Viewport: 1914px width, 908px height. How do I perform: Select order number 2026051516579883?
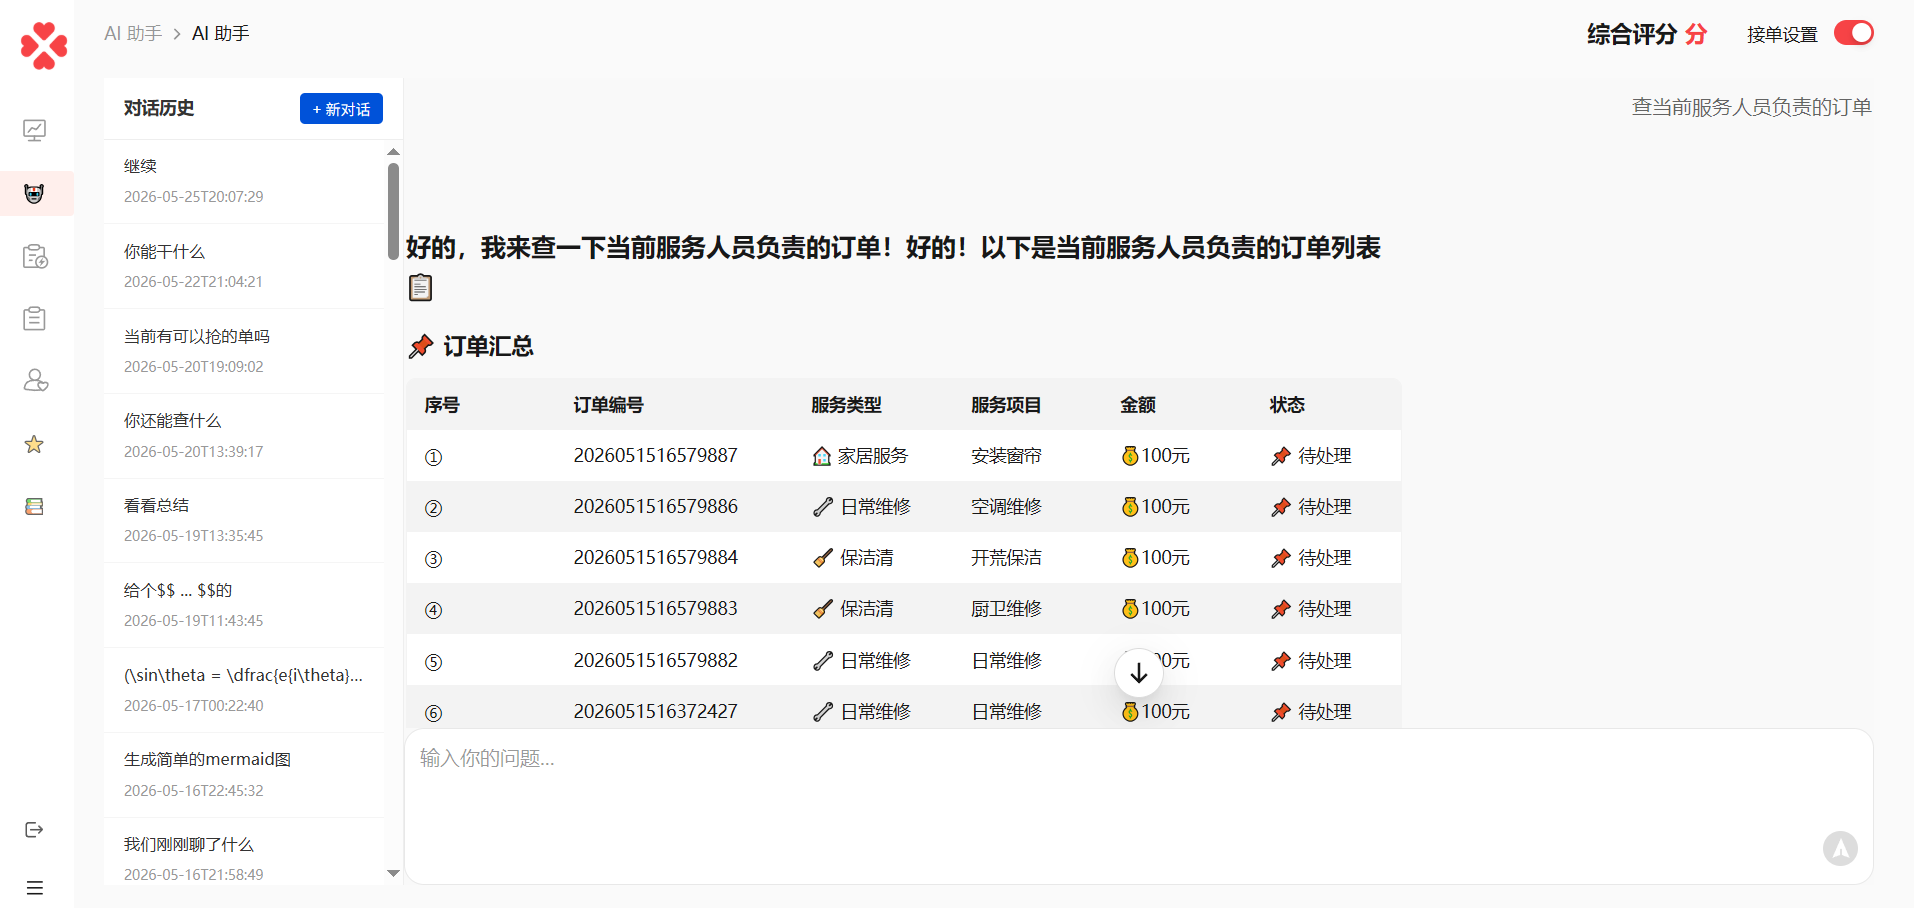[x=655, y=609]
